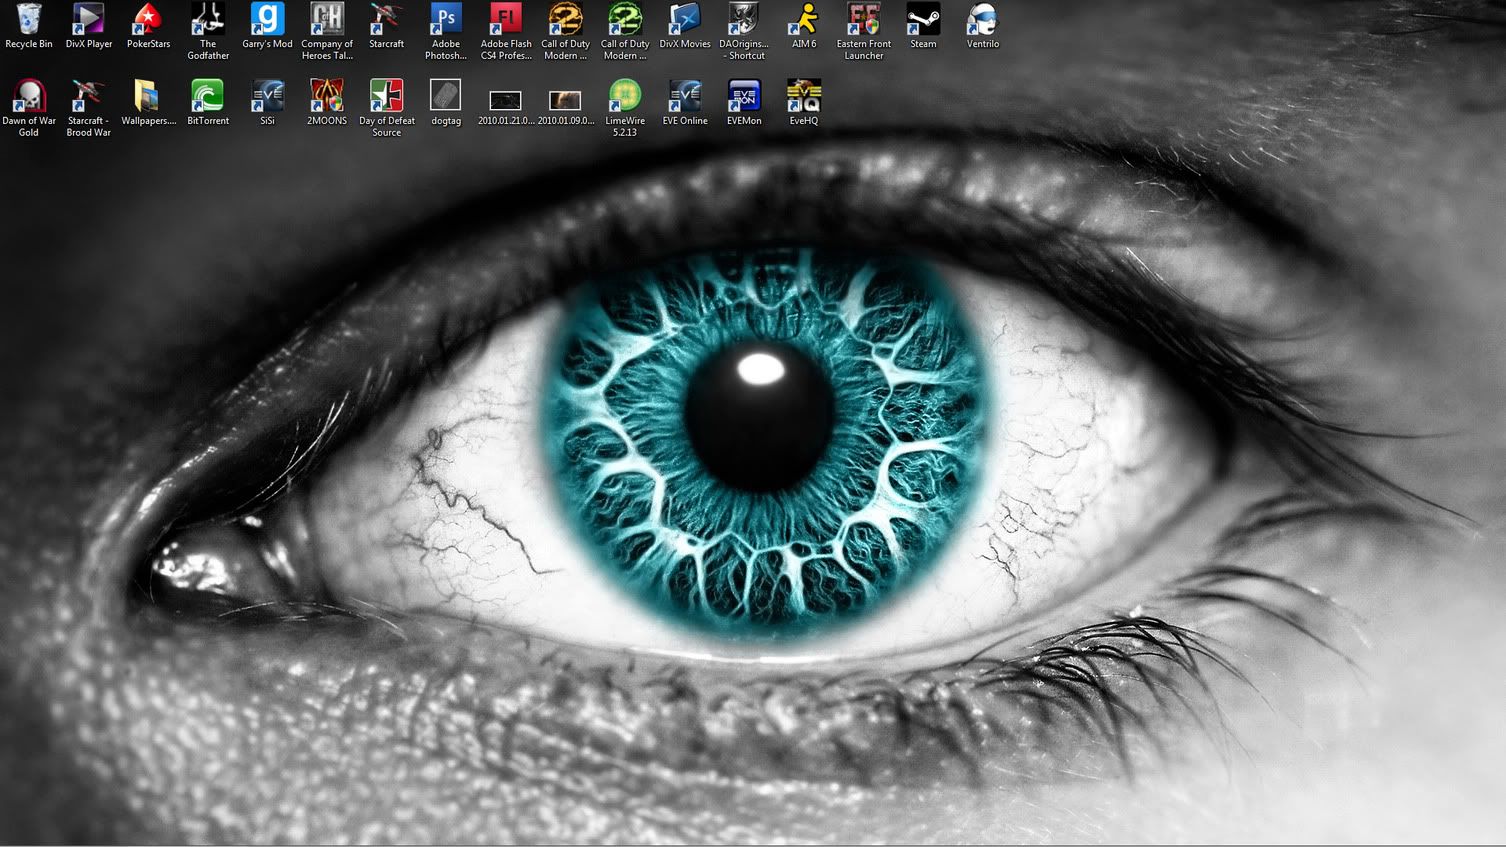This screenshot has width=1506, height=847.
Task: Select the AIM 6 running man icon
Action: 804,19
